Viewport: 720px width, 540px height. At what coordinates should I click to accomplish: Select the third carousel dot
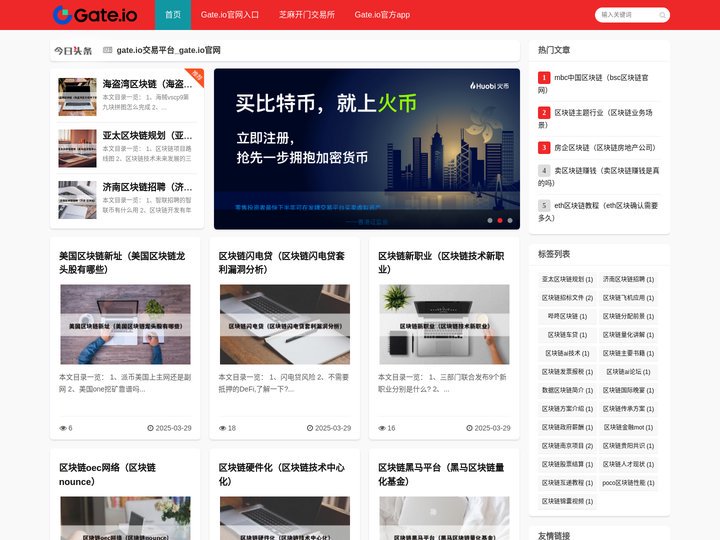[510, 220]
